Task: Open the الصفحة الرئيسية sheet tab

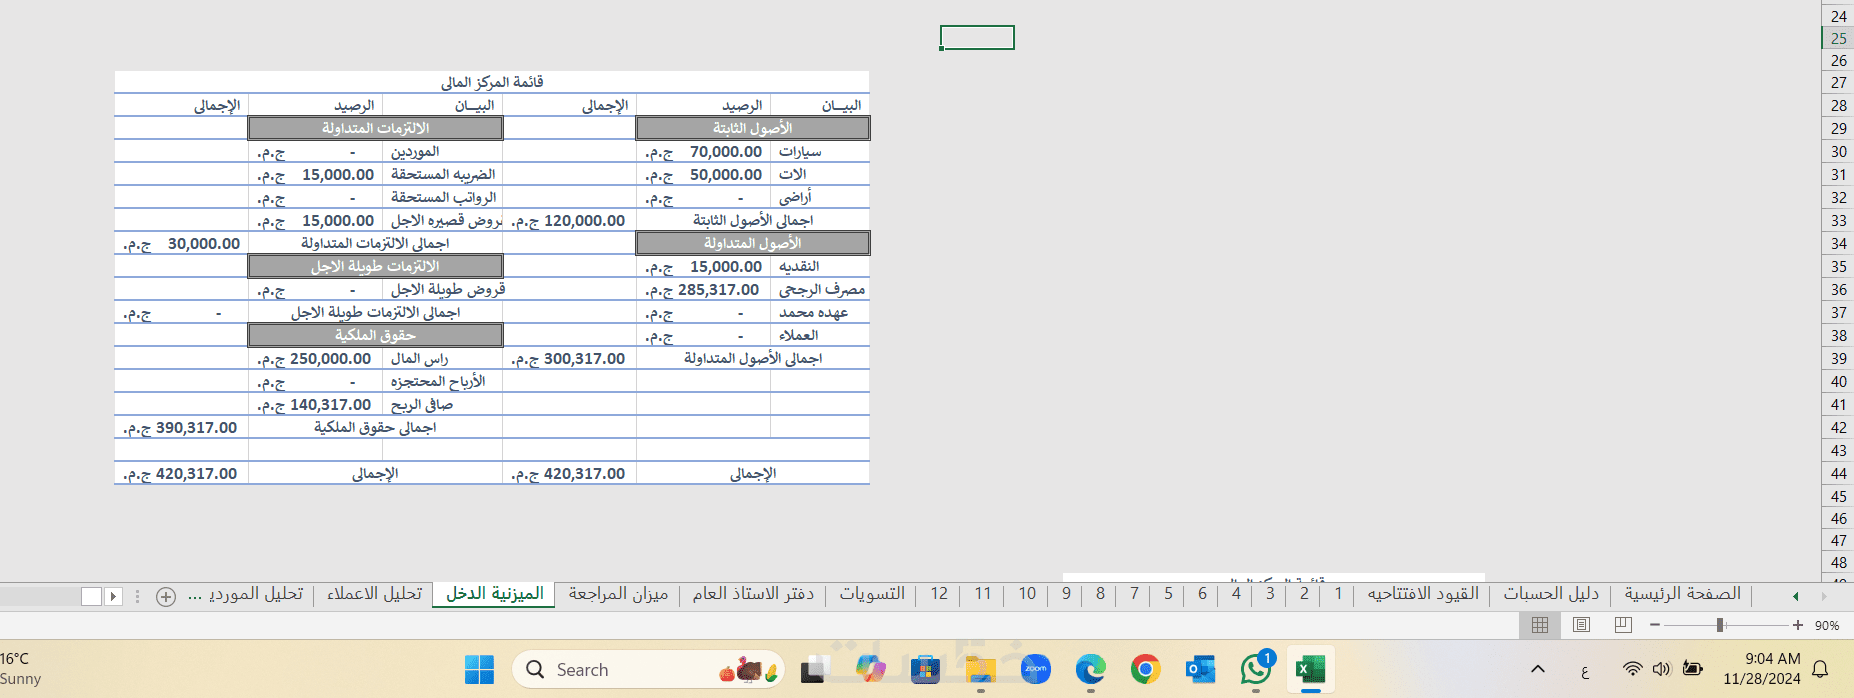Action: 1683,594
